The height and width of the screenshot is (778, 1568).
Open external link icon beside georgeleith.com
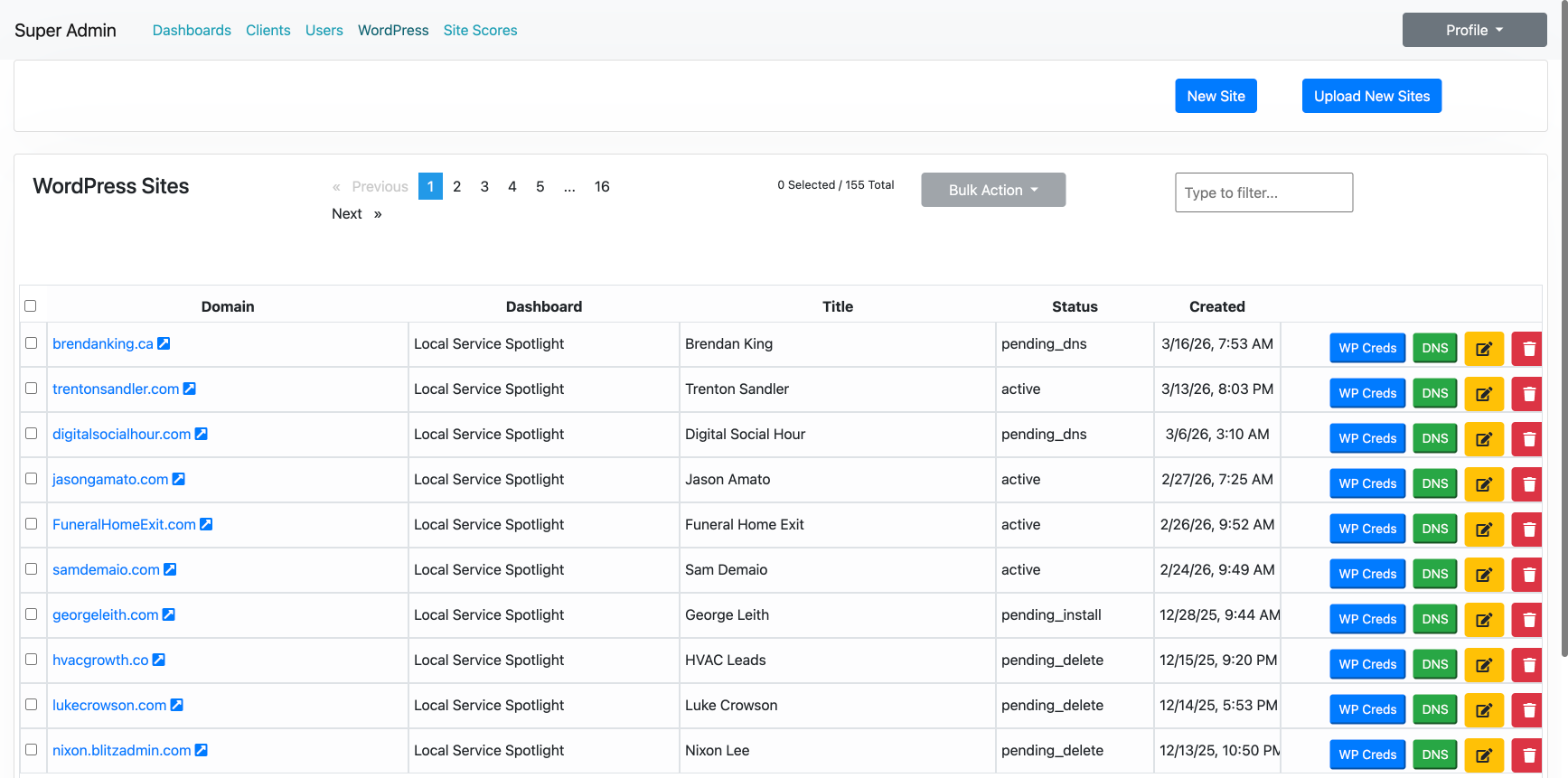(169, 614)
